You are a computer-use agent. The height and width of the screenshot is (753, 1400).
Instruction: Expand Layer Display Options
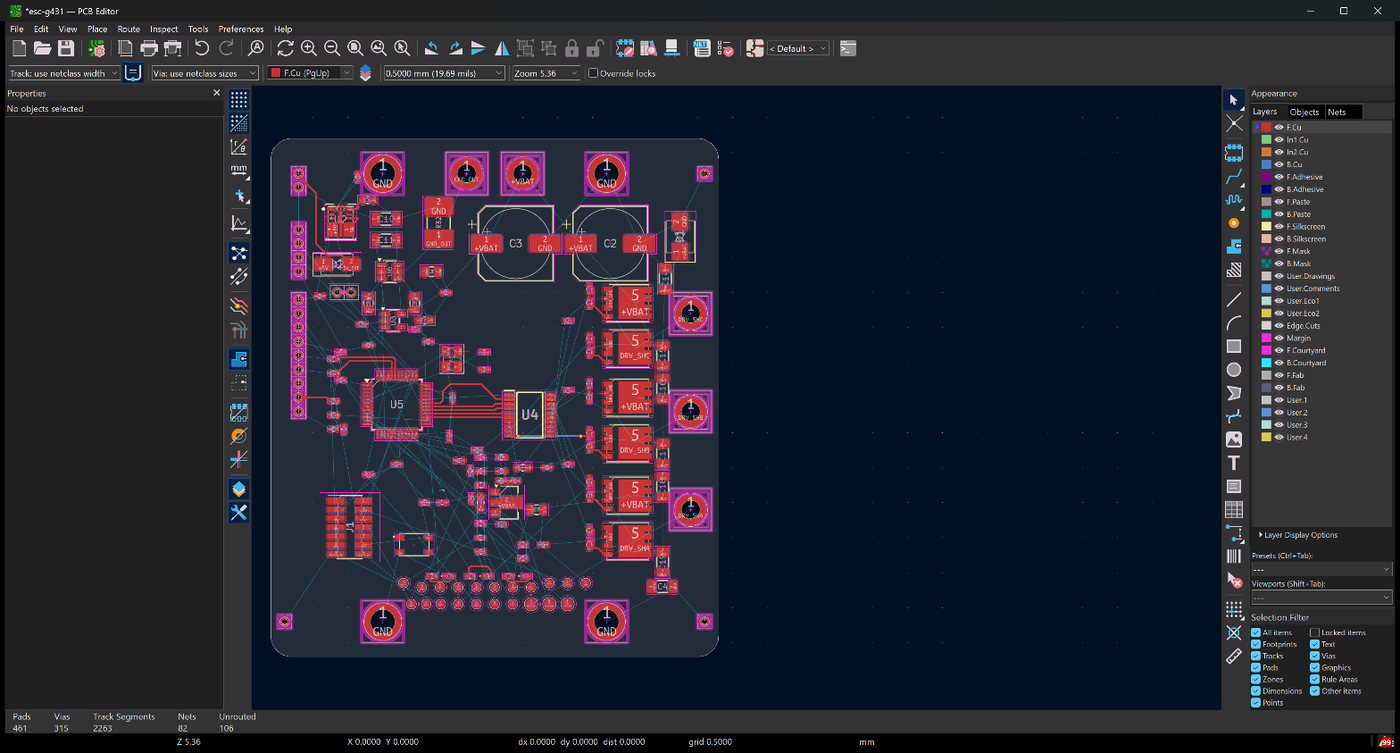coord(1298,535)
